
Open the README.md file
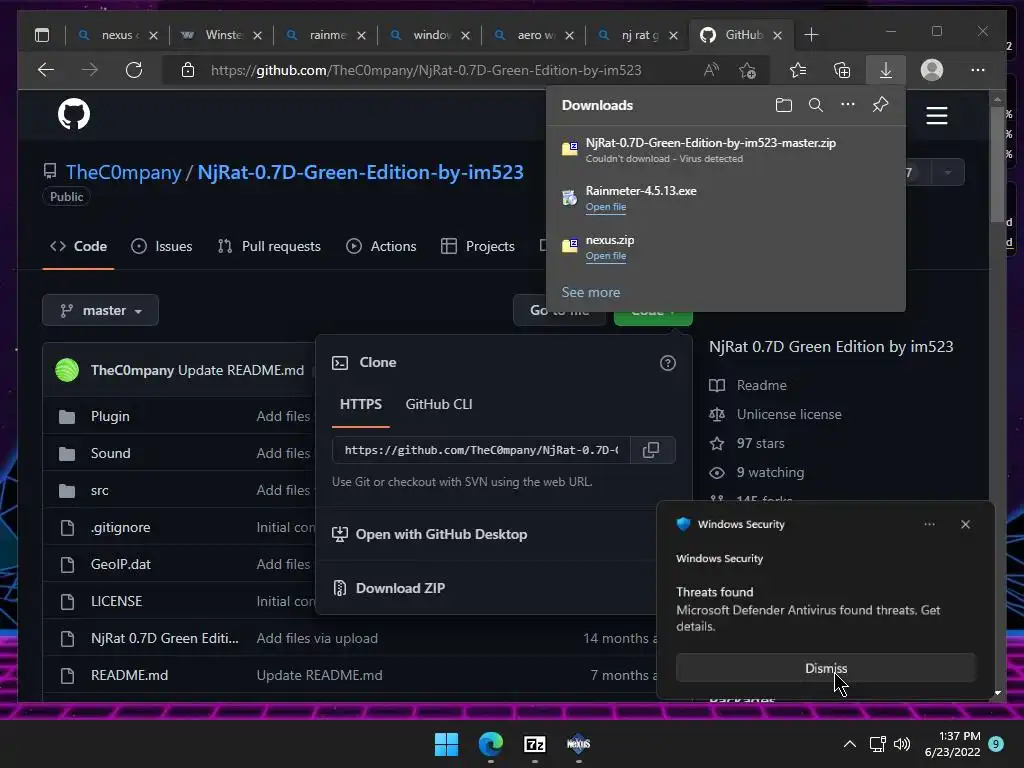click(x=129, y=675)
